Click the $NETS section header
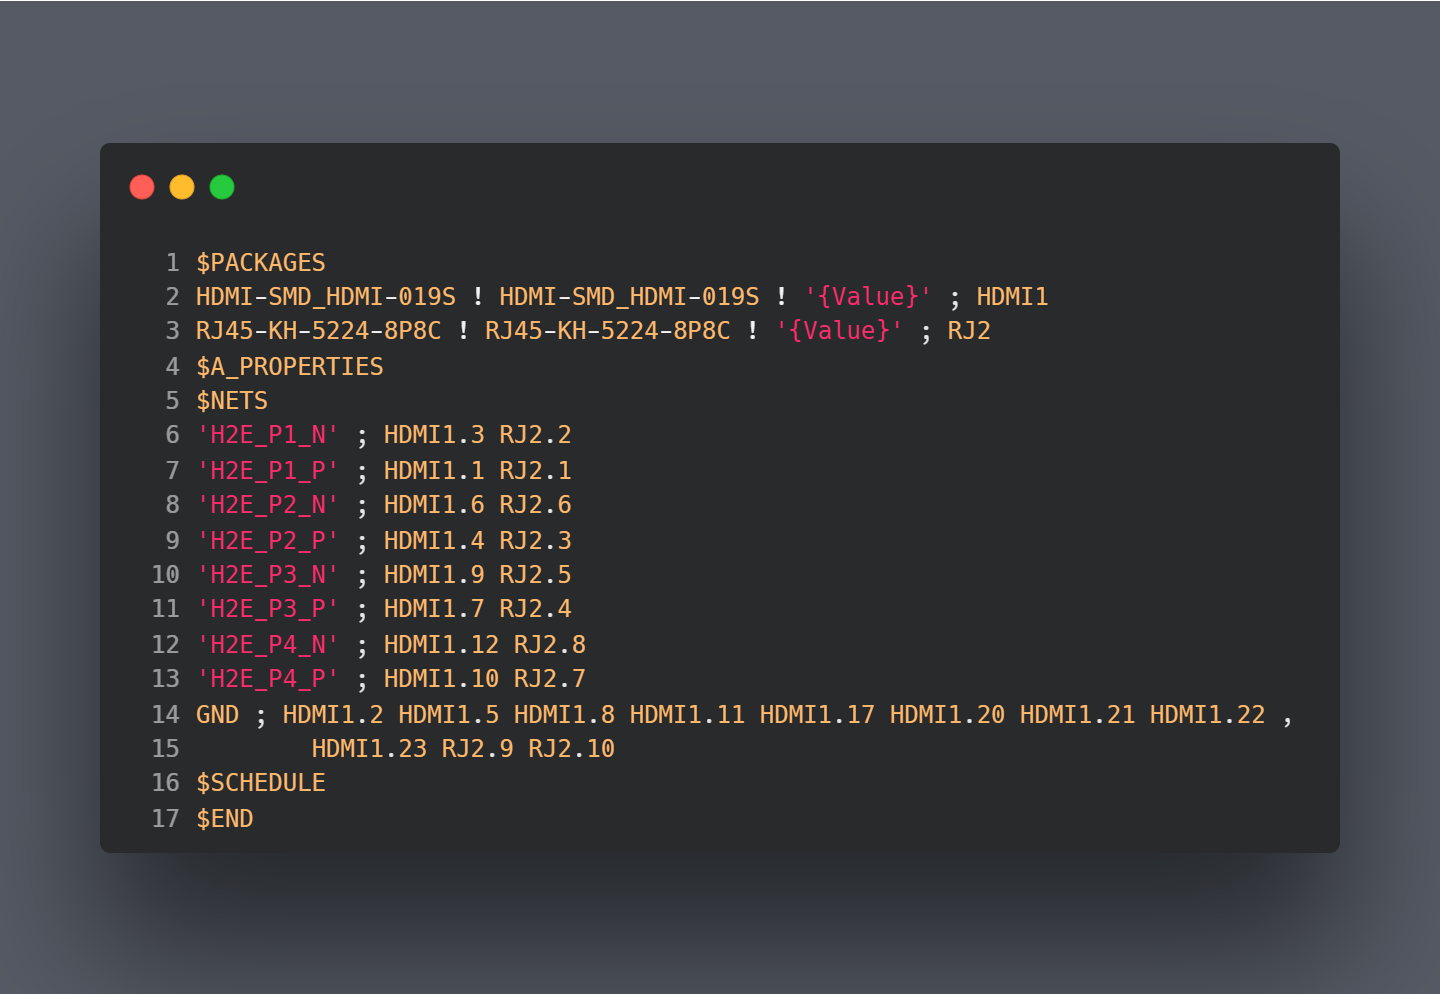Screen dimensions: 1440x994 [x=232, y=401]
